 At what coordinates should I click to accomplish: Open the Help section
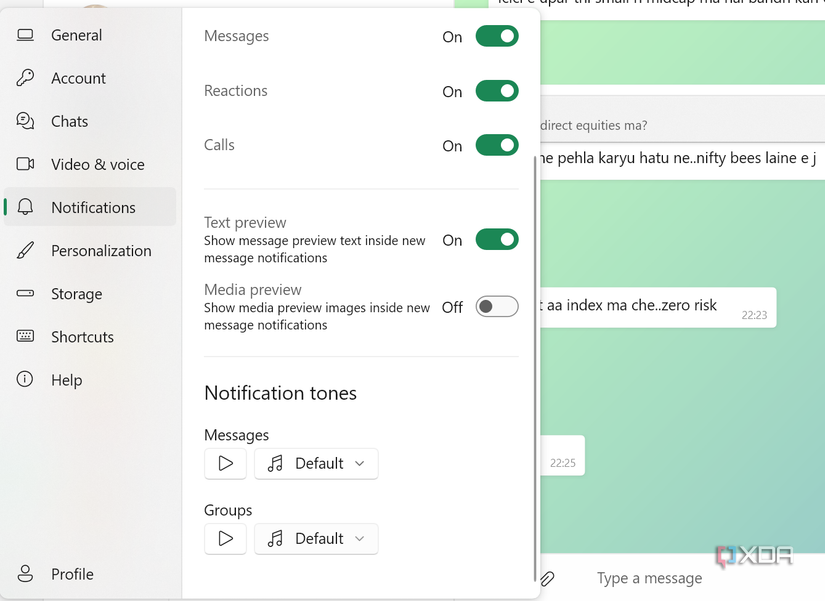[90, 380]
